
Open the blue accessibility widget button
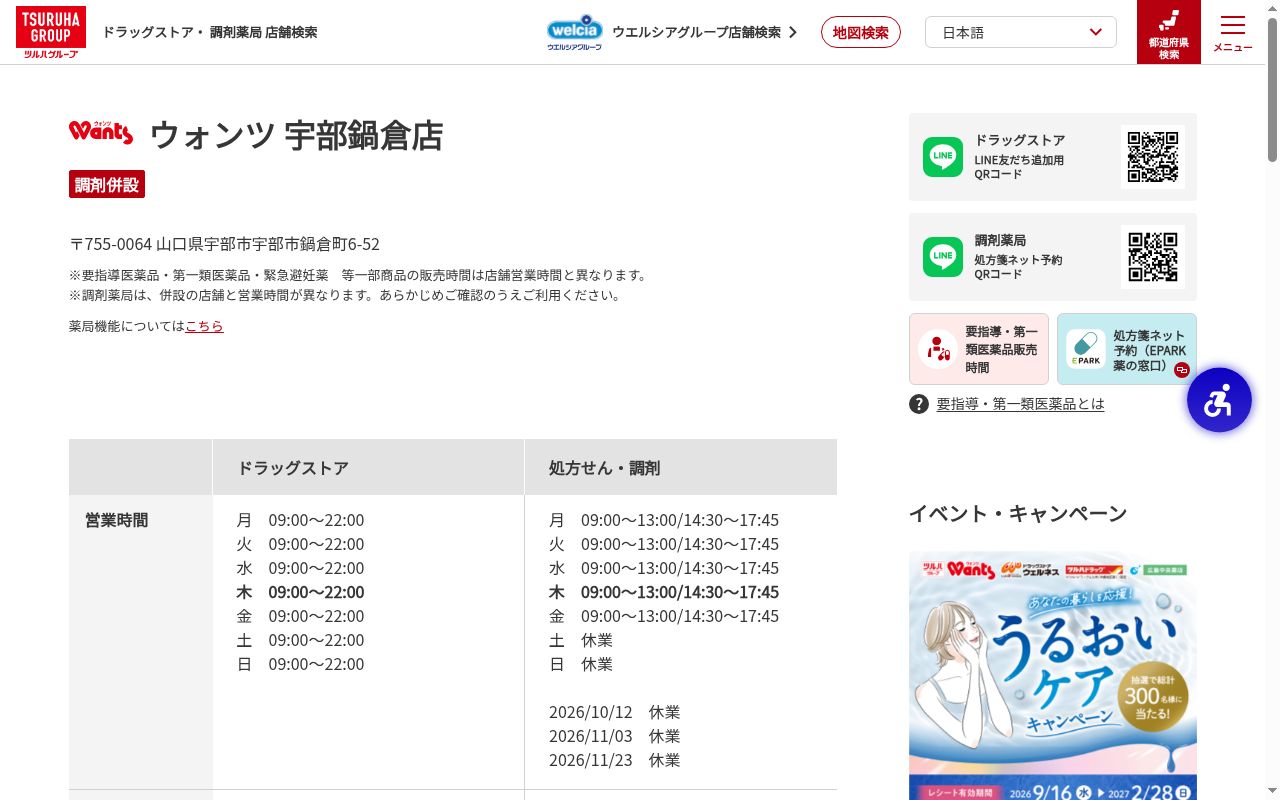1219,400
